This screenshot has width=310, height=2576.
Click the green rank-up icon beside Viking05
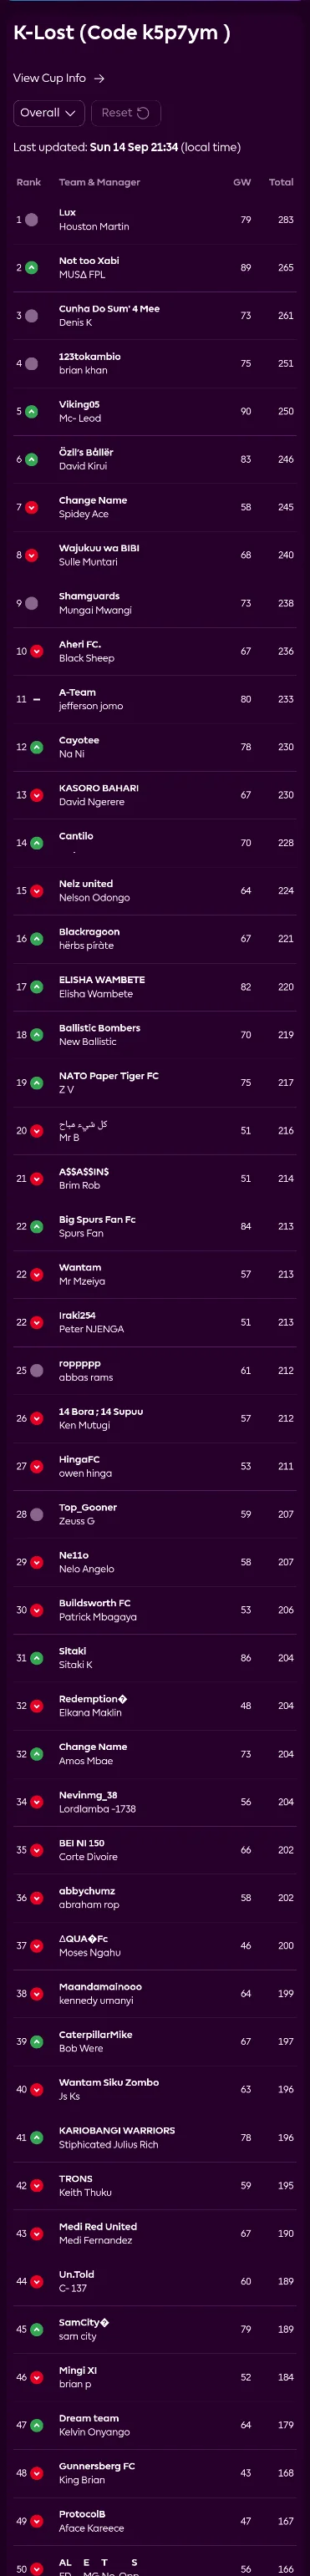(x=32, y=411)
